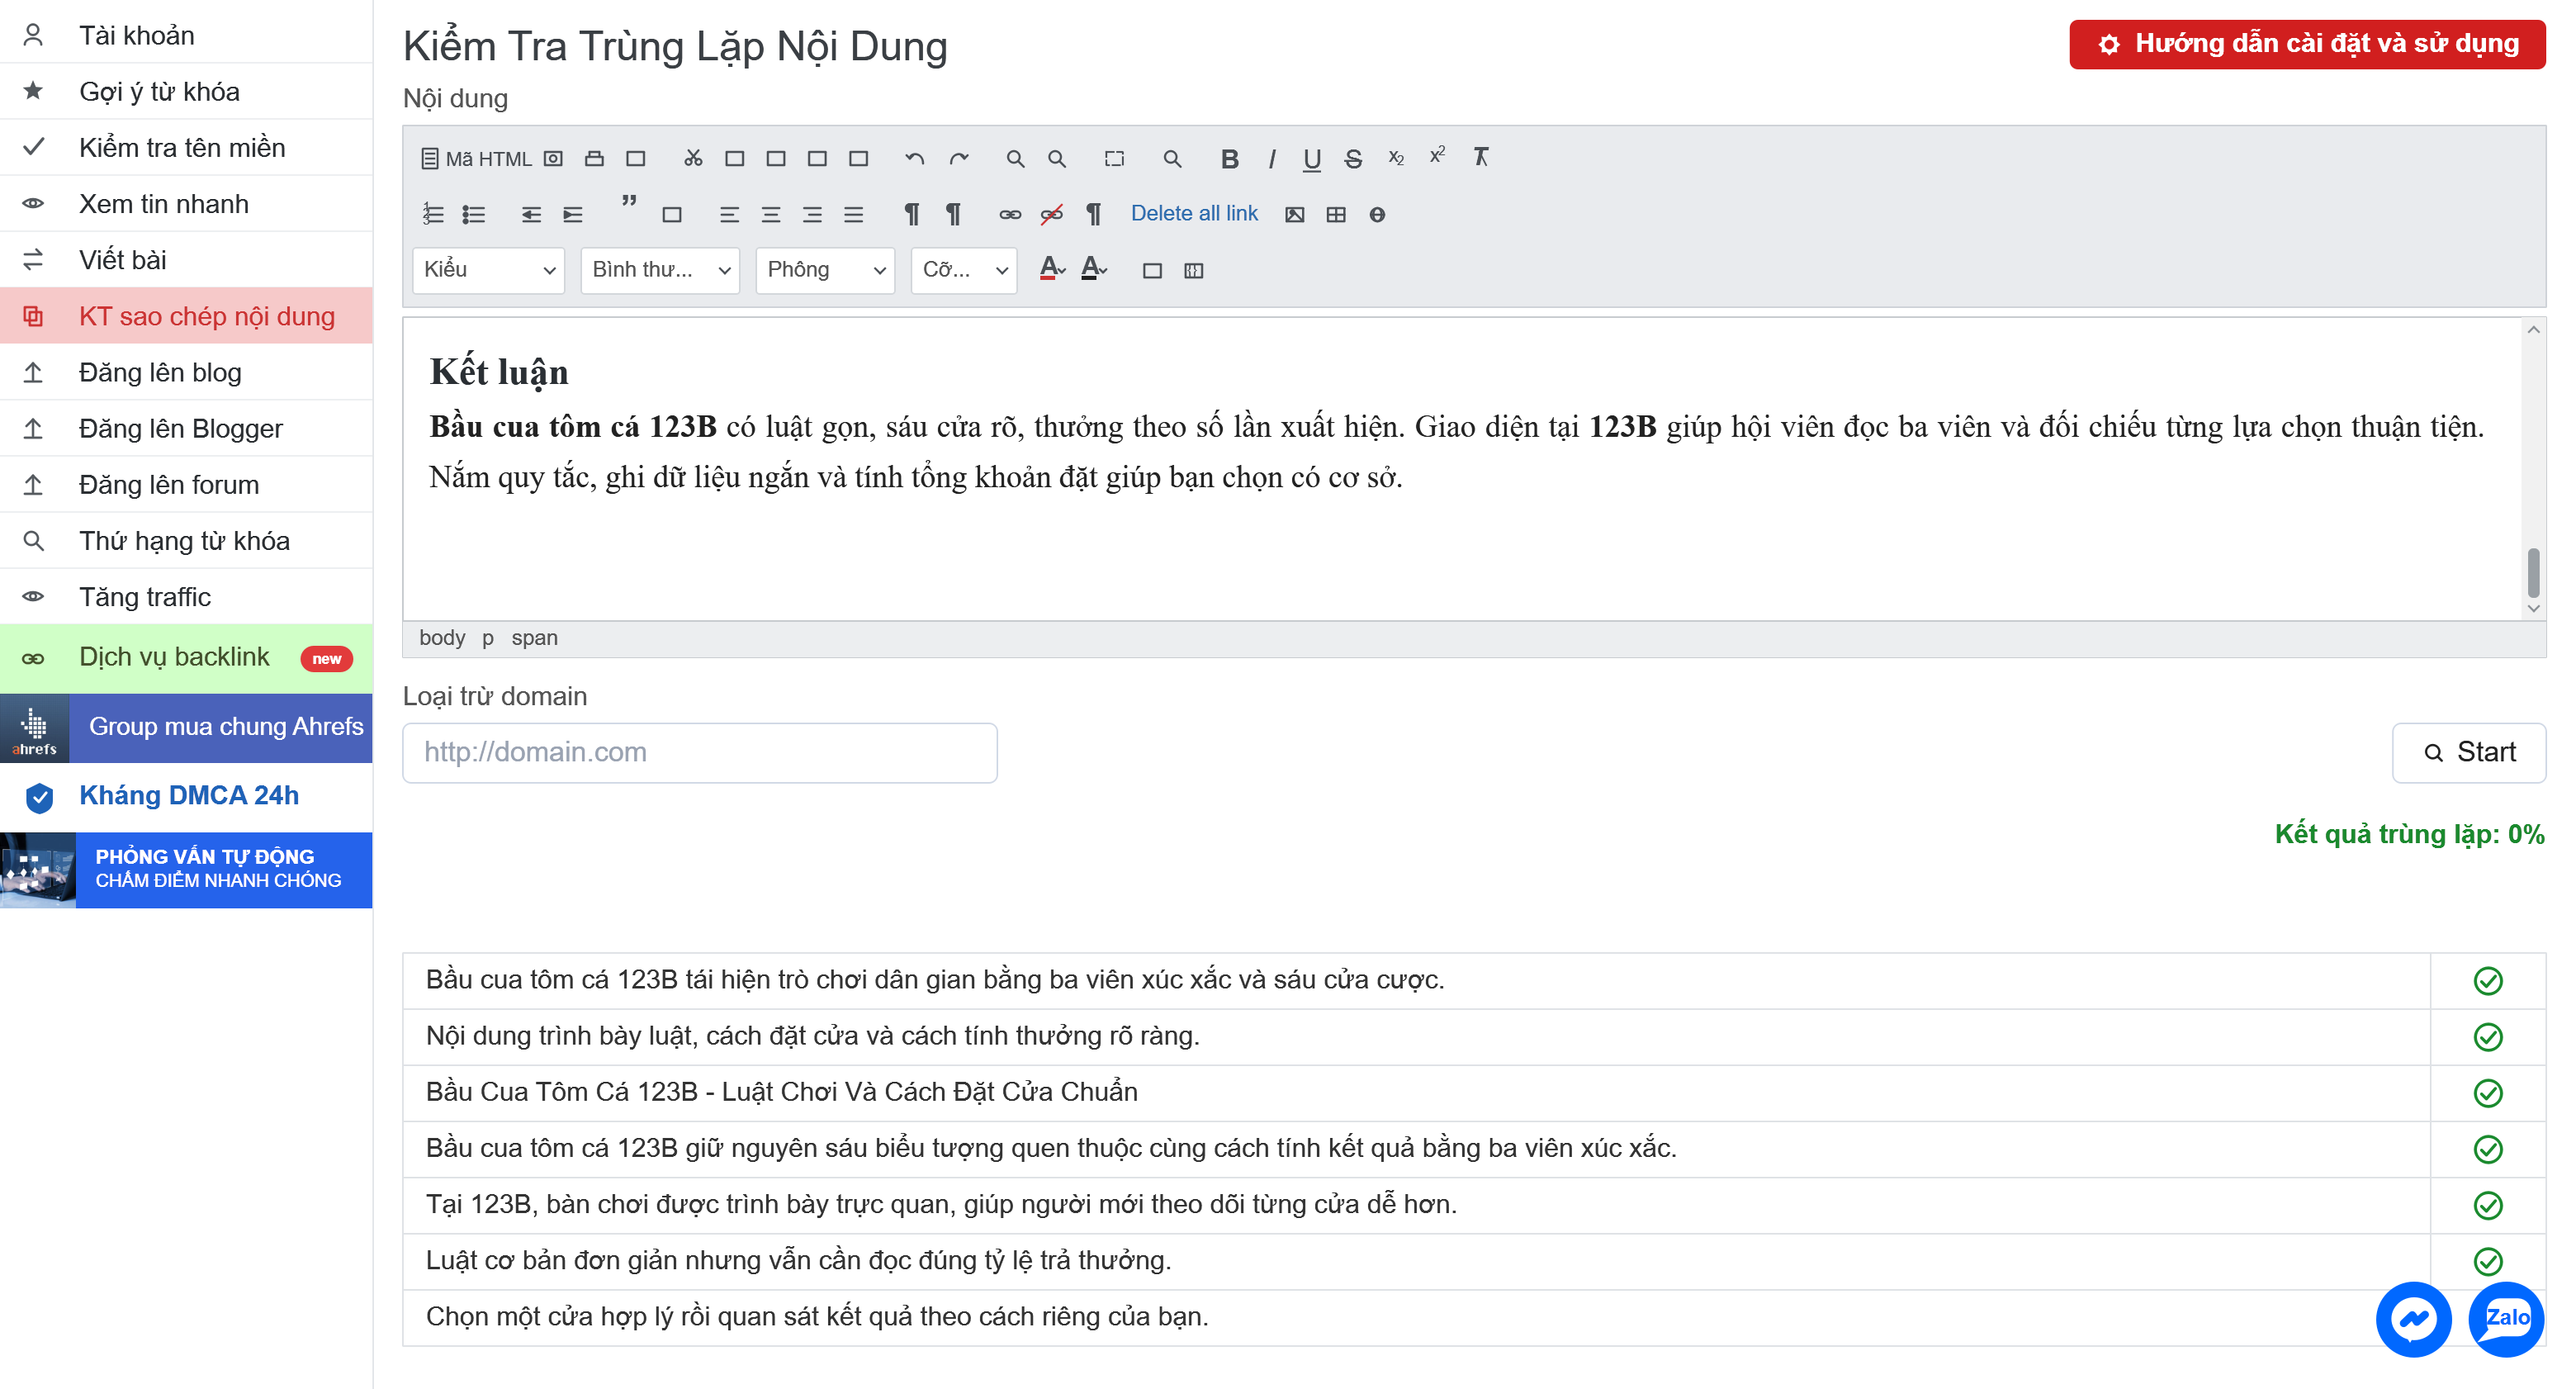Undo the last edit
Image resolution: width=2576 pixels, height=1389 pixels.
(x=914, y=159)
